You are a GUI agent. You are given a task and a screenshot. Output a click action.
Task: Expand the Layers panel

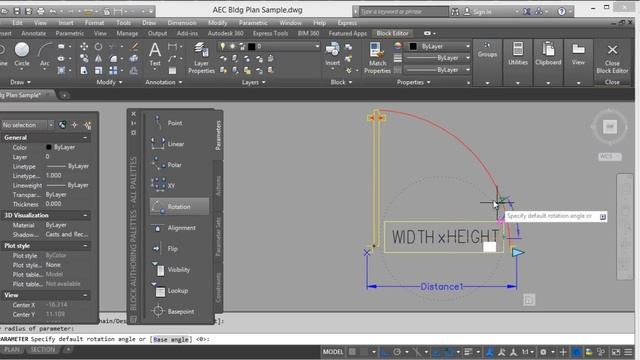tap(253, 82)
